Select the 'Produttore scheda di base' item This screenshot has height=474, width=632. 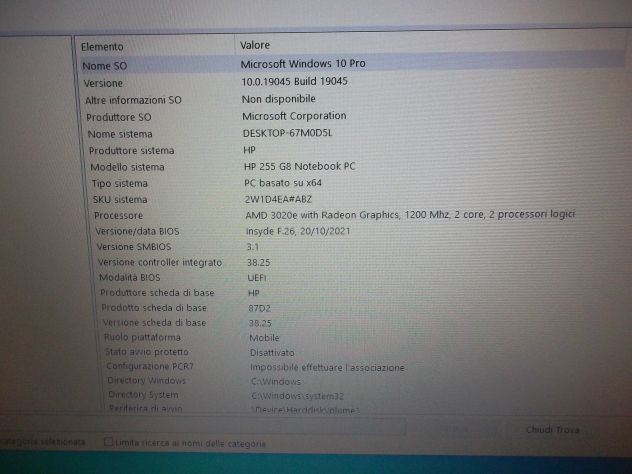(x=157, y=293)
